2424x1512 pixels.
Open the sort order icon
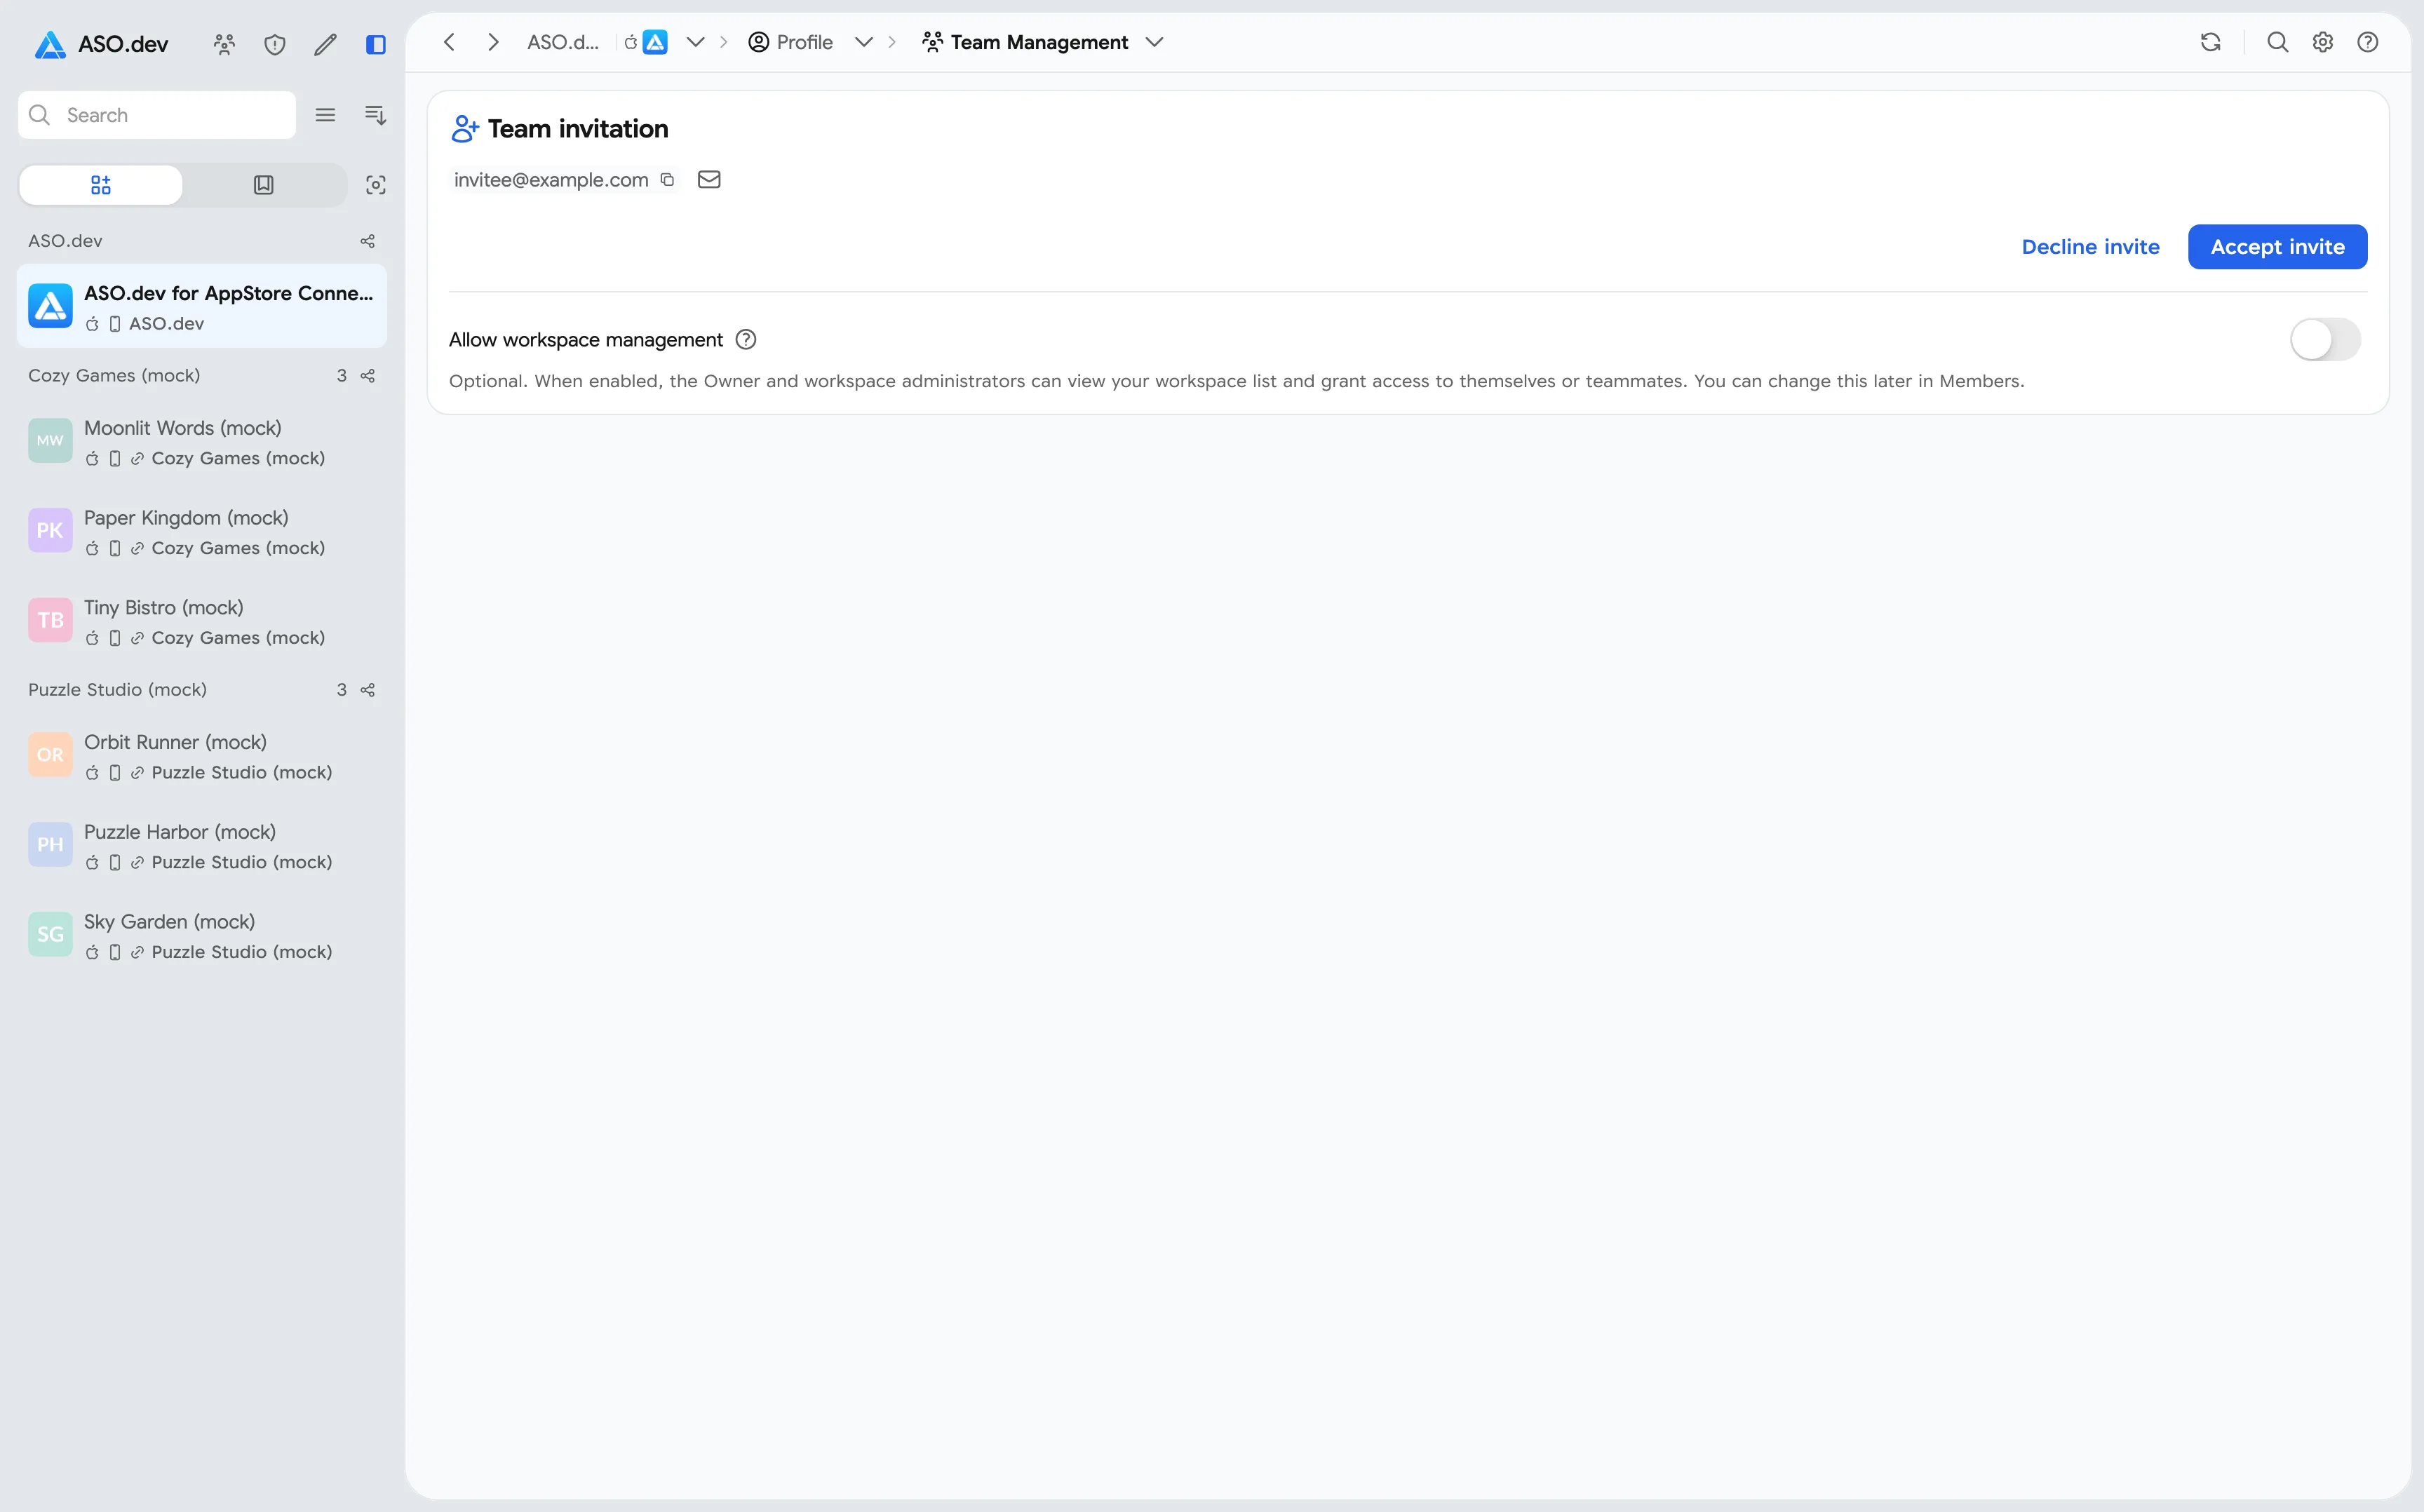pyautogui.click(x=375, y=115)
